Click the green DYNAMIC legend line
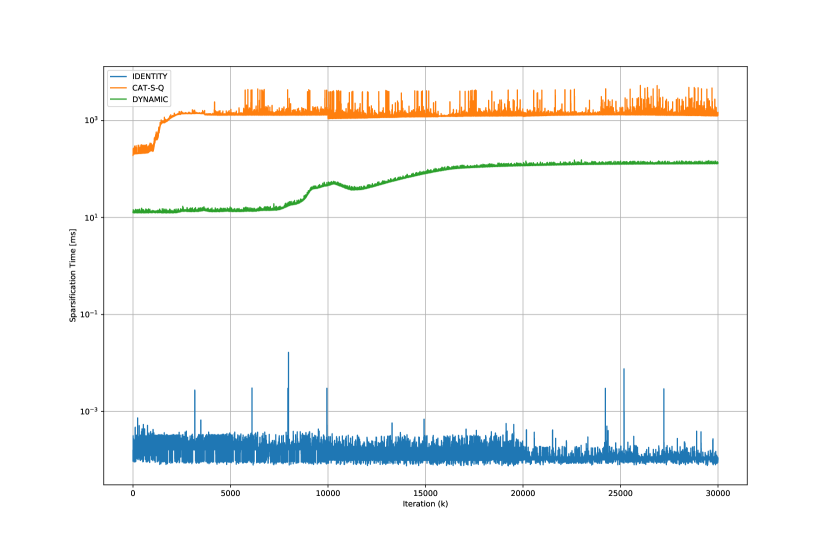 pos(119,99)
